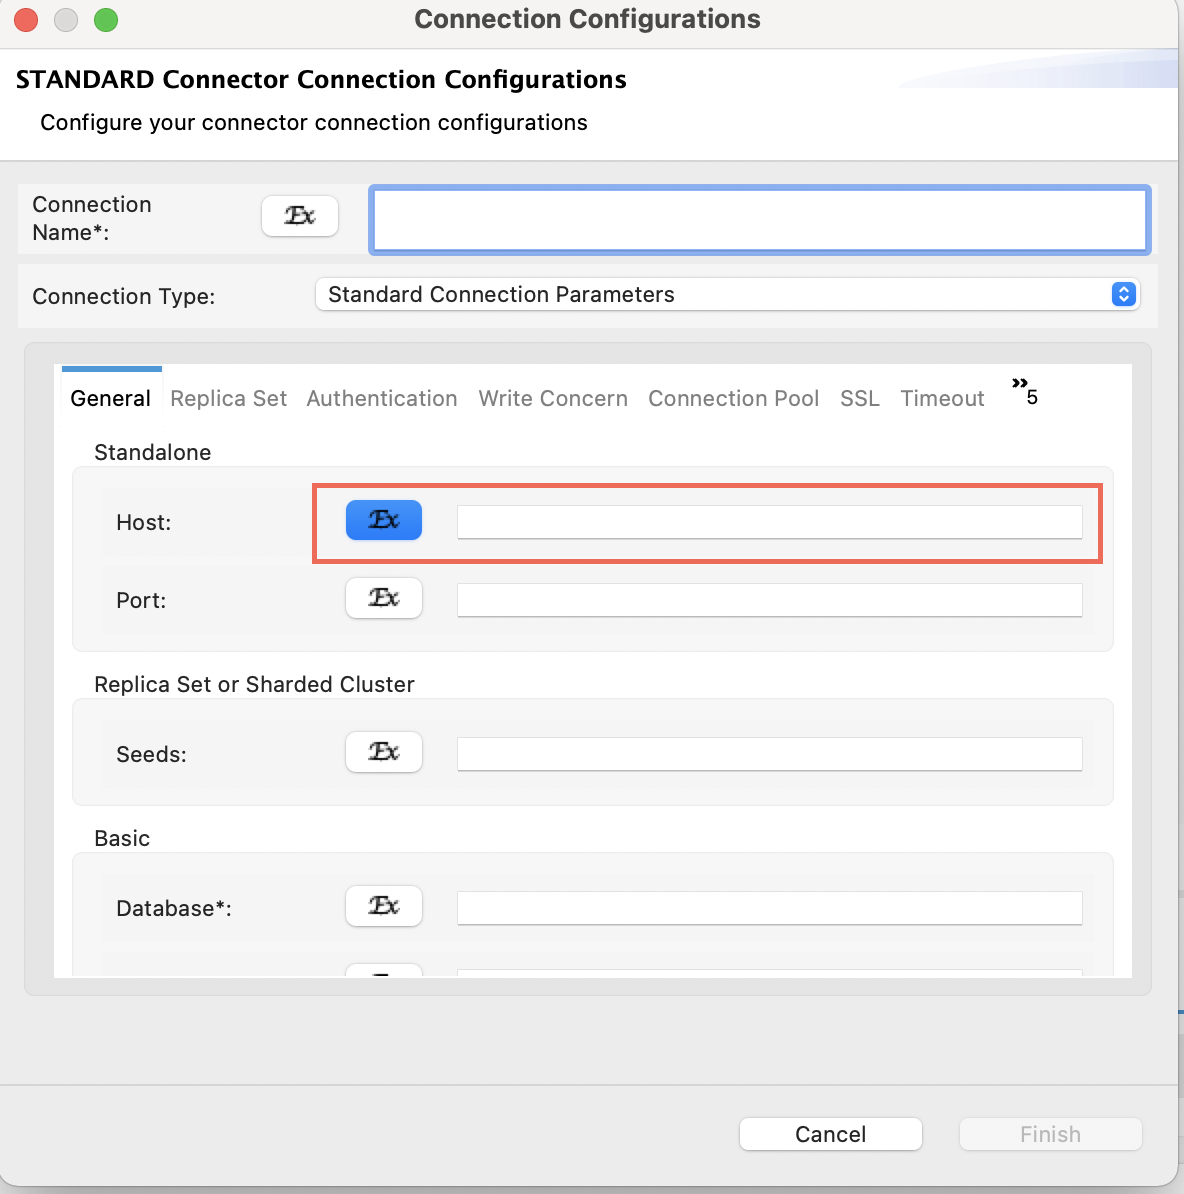Cancel the connection configuration dialog

click(831, 1134)
